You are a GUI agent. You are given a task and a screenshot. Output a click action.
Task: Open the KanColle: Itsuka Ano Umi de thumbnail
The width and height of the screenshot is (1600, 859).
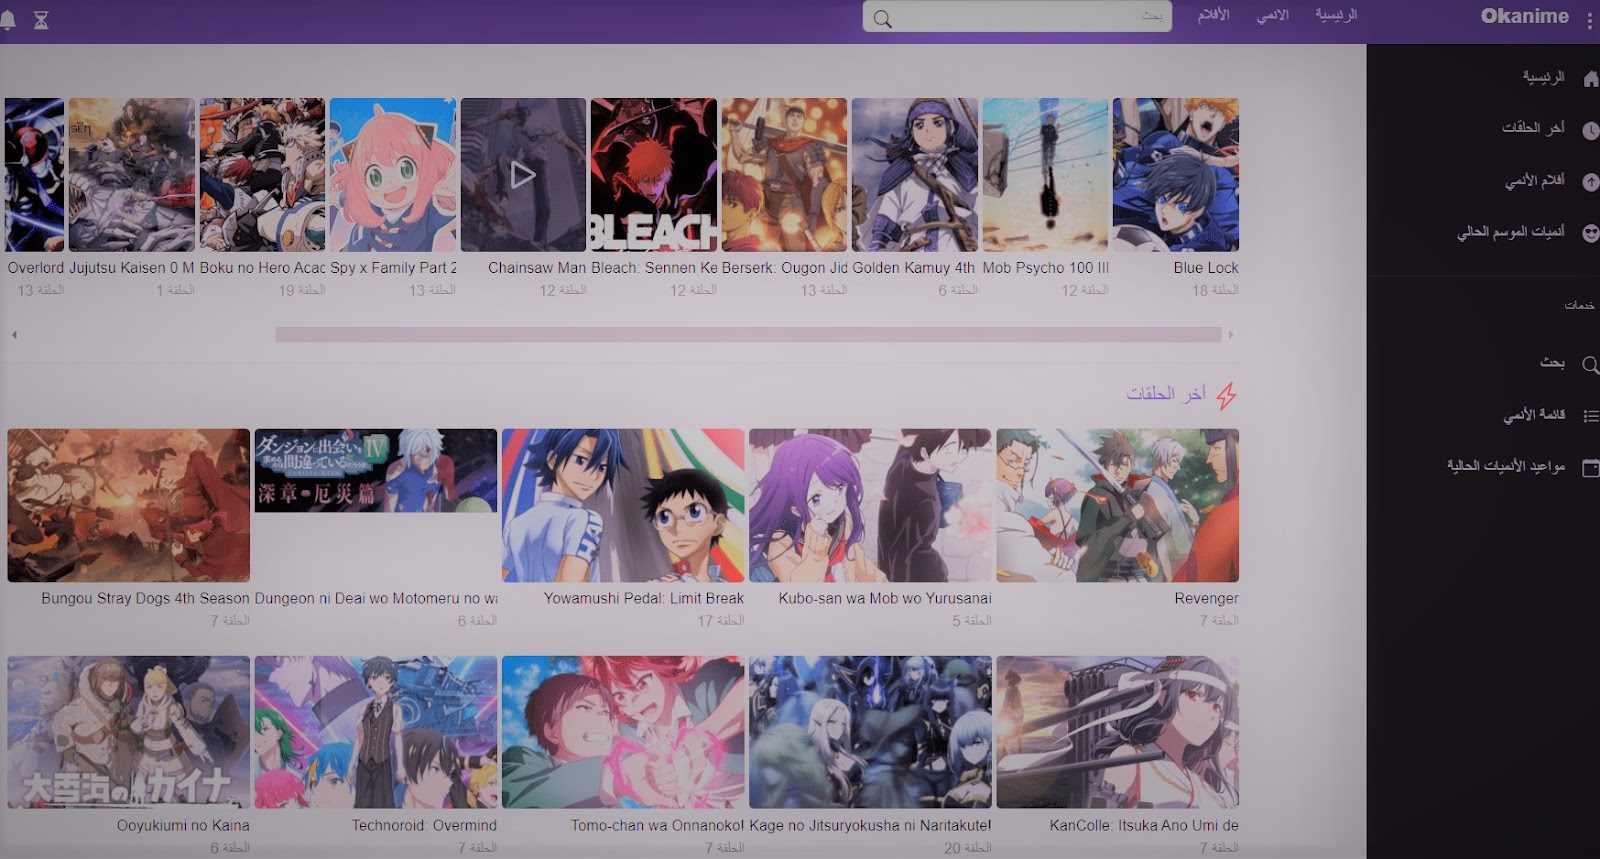[1118, 732]
